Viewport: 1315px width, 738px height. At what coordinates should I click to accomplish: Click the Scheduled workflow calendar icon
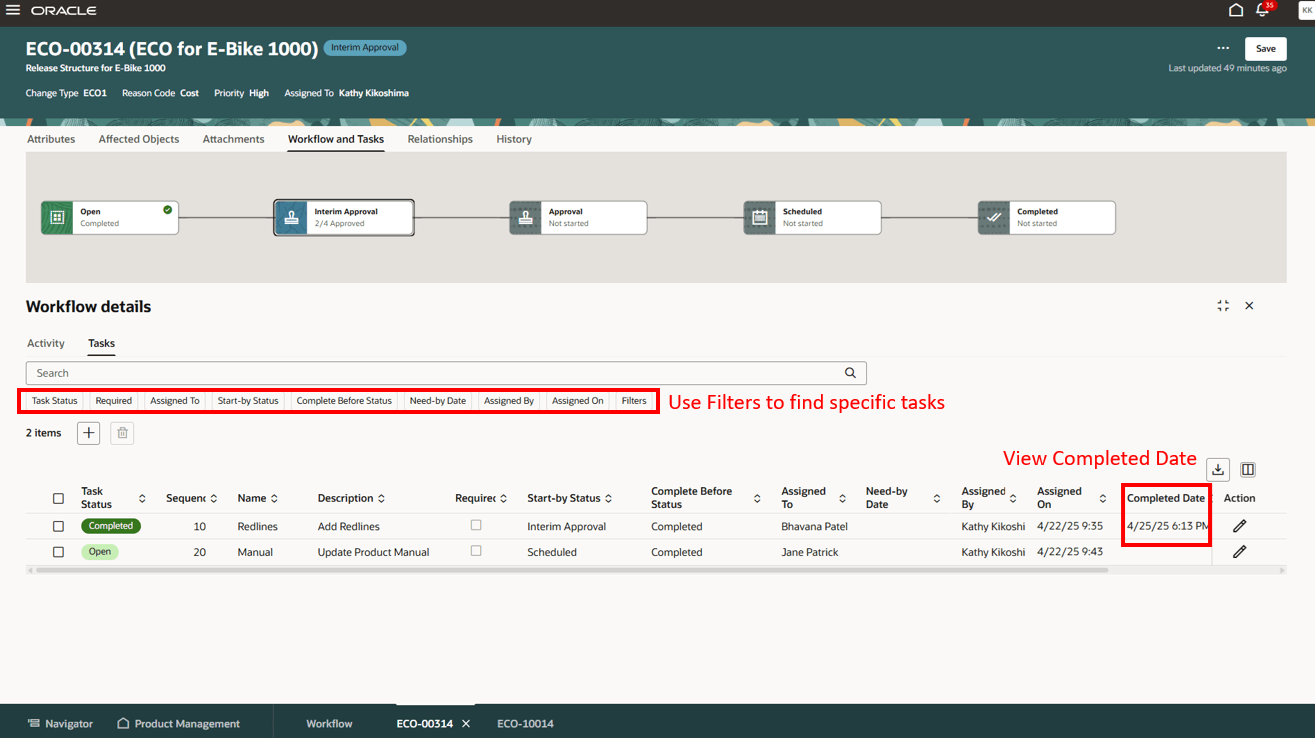(759, 217)
